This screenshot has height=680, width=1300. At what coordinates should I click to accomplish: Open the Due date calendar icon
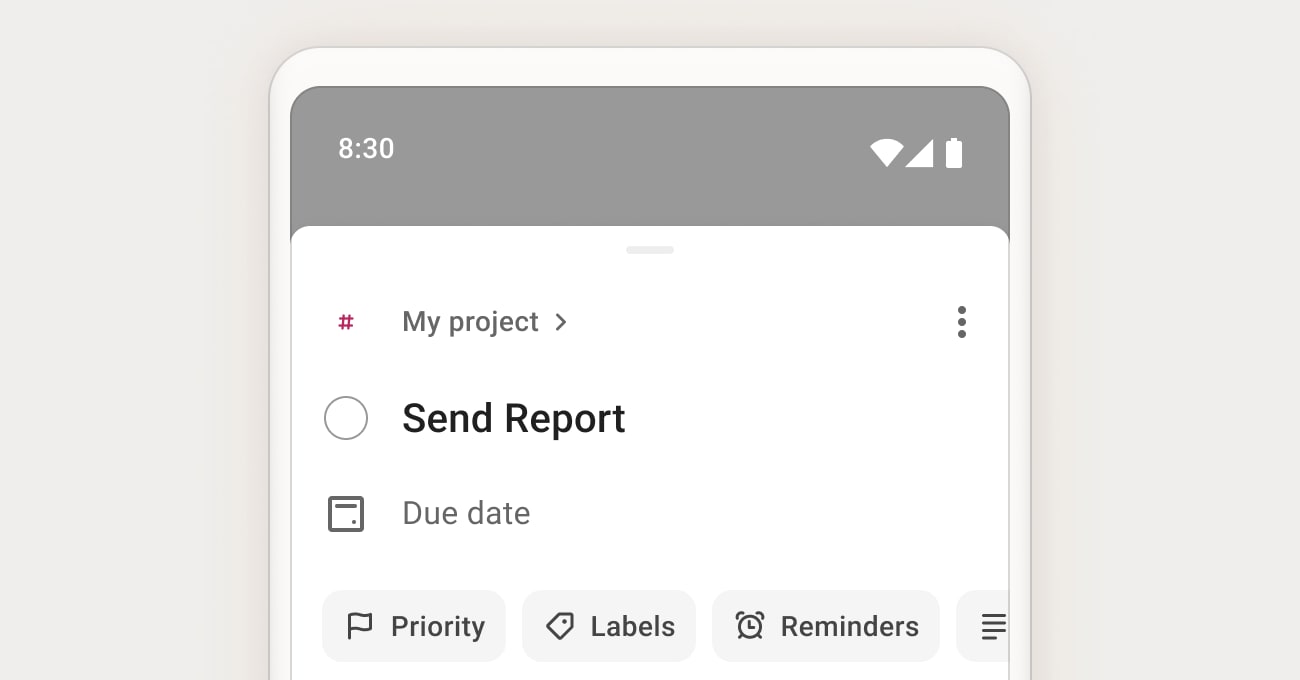point(346,513)
